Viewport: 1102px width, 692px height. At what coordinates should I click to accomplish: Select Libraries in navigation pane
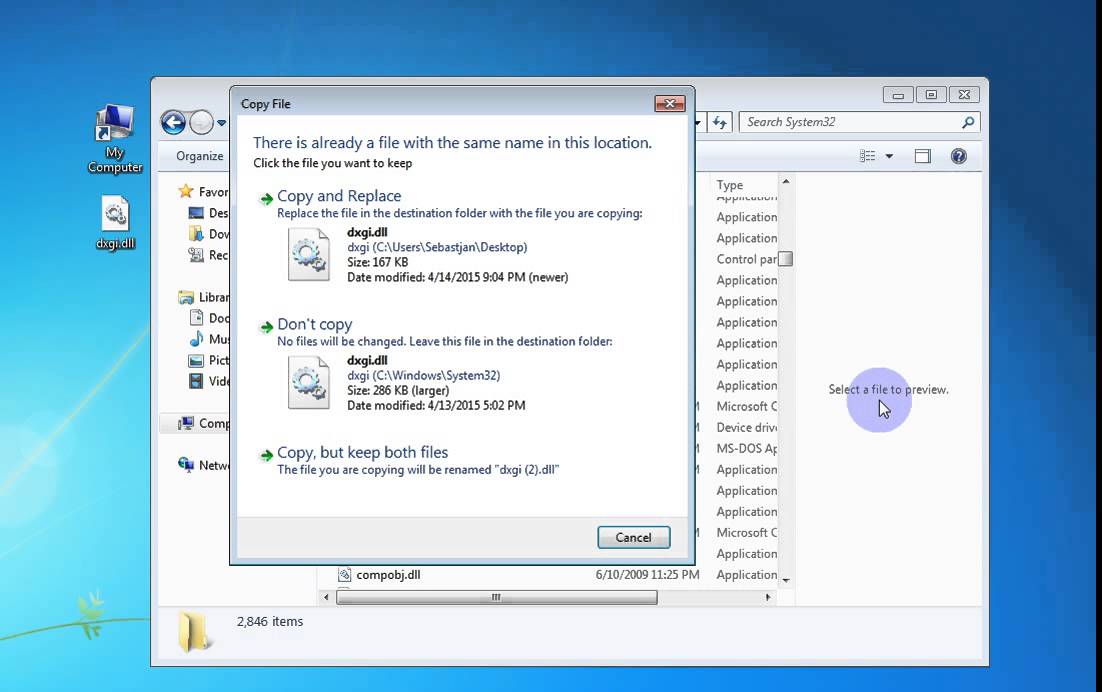pos(204,297)
